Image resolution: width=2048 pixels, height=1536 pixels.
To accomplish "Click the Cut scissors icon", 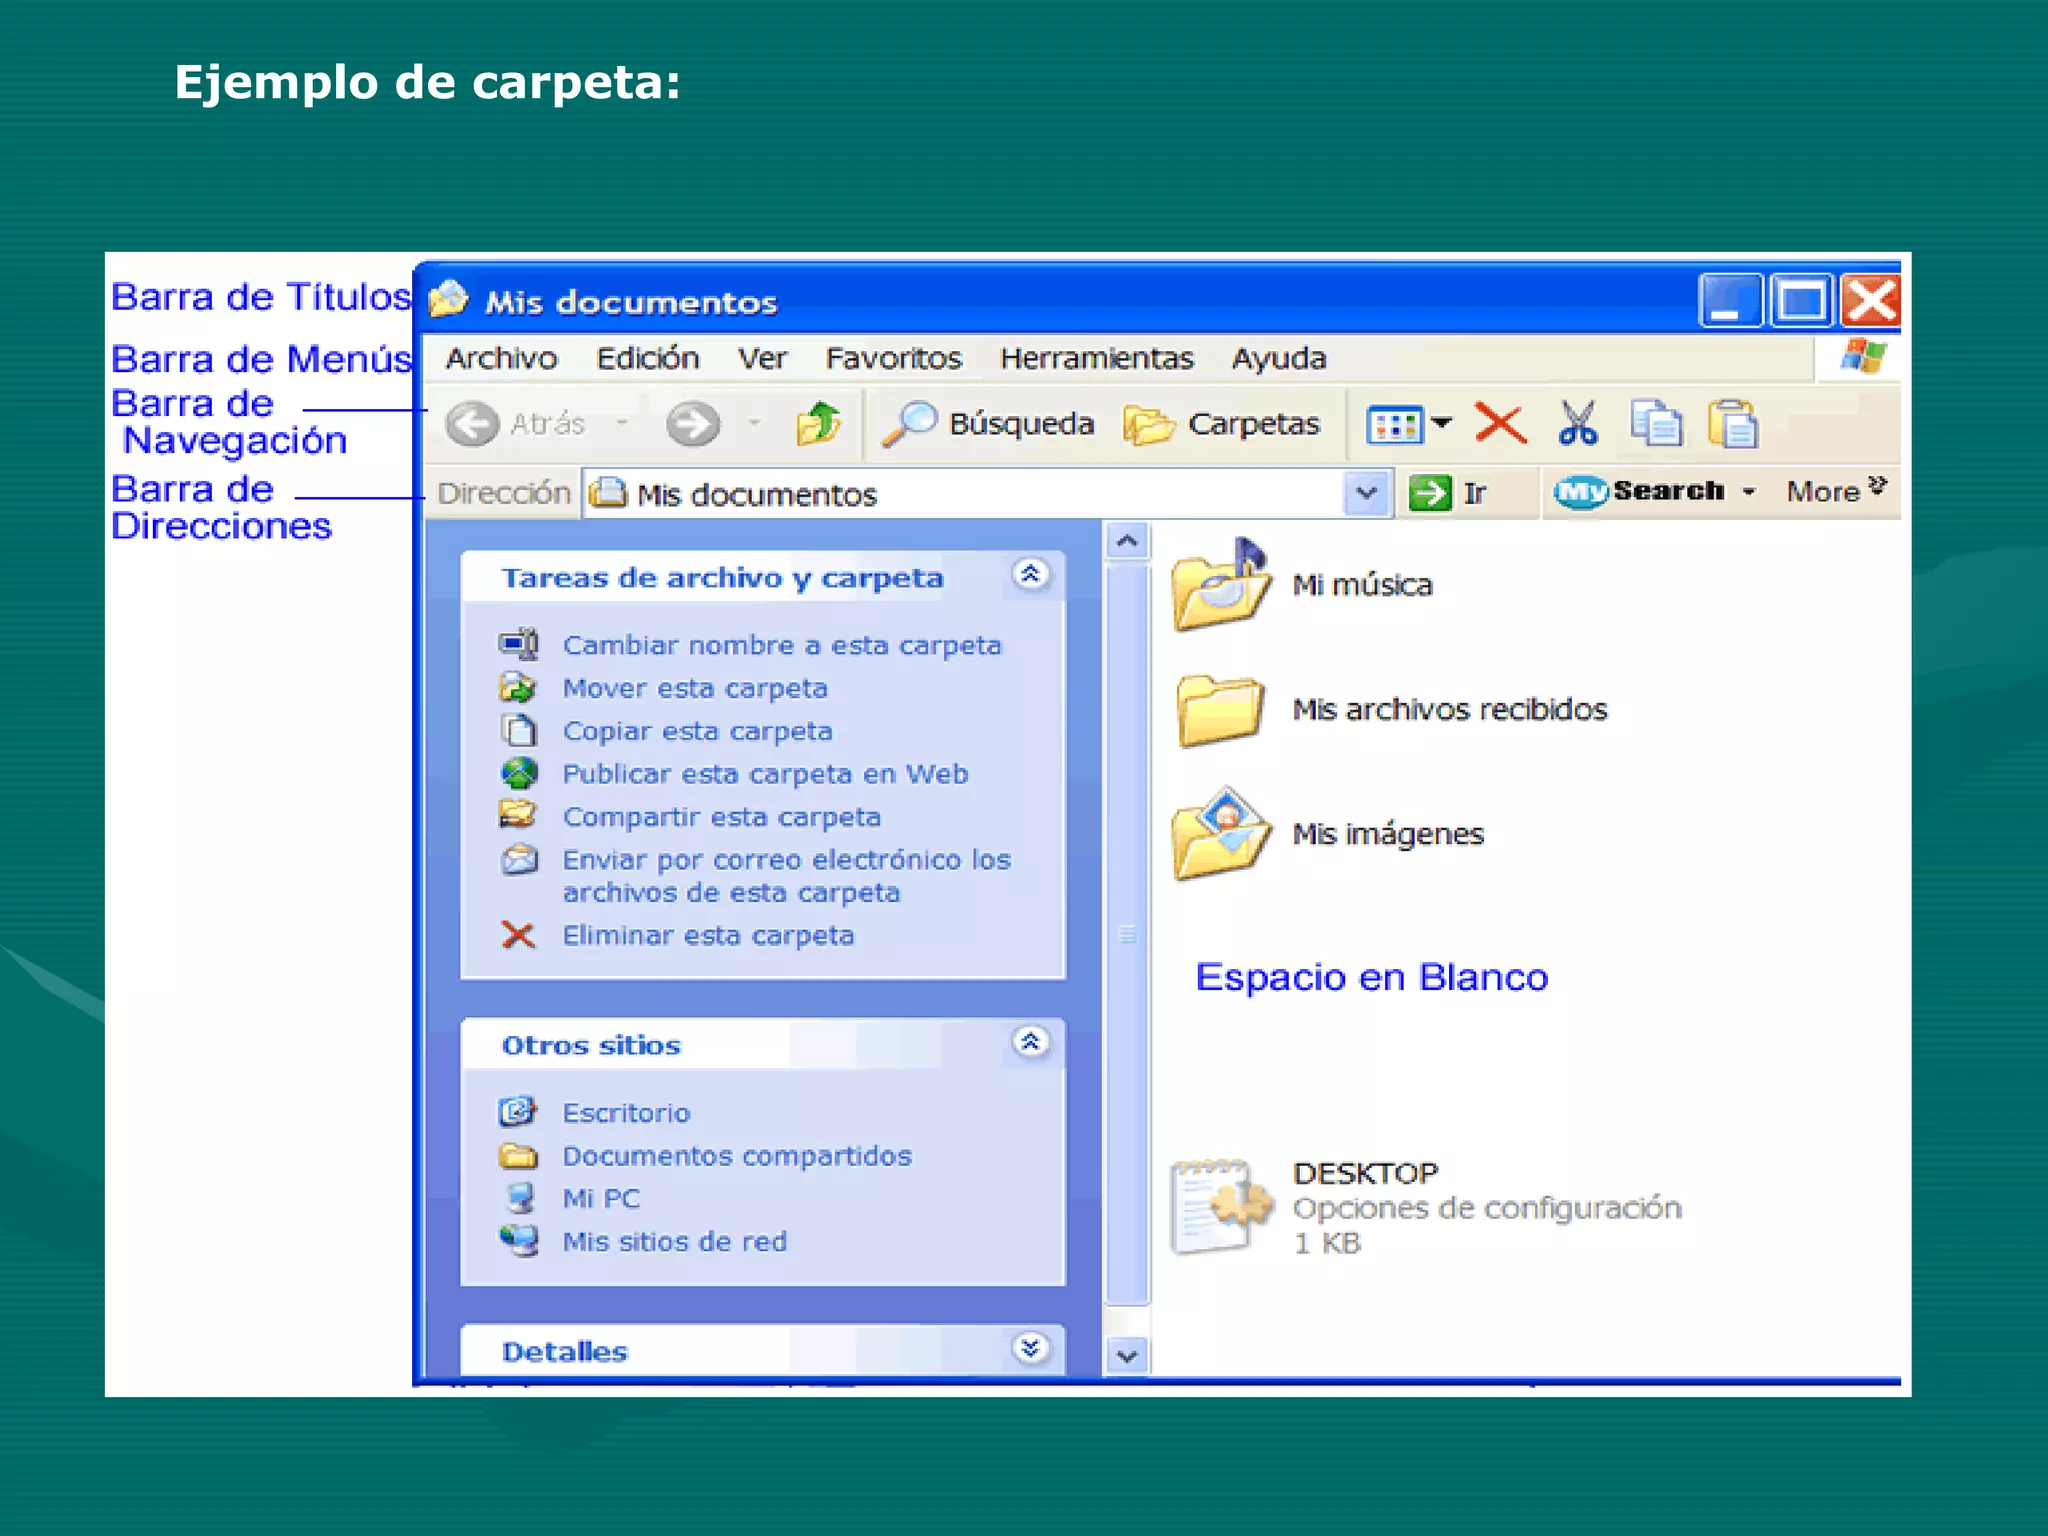I will coord(1577,424).
